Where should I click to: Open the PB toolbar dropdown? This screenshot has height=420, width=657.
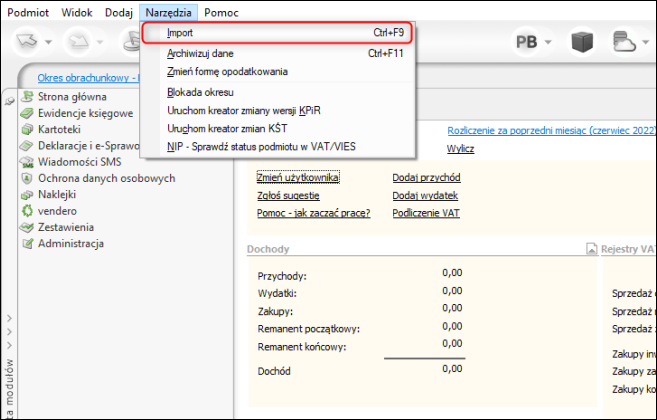pyautogui.click(x=535, y=42)
